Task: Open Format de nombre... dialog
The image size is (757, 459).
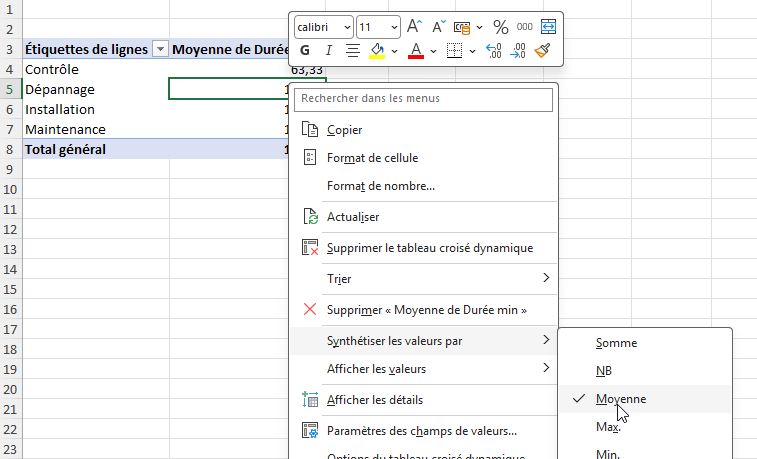Action: [423, 186]
